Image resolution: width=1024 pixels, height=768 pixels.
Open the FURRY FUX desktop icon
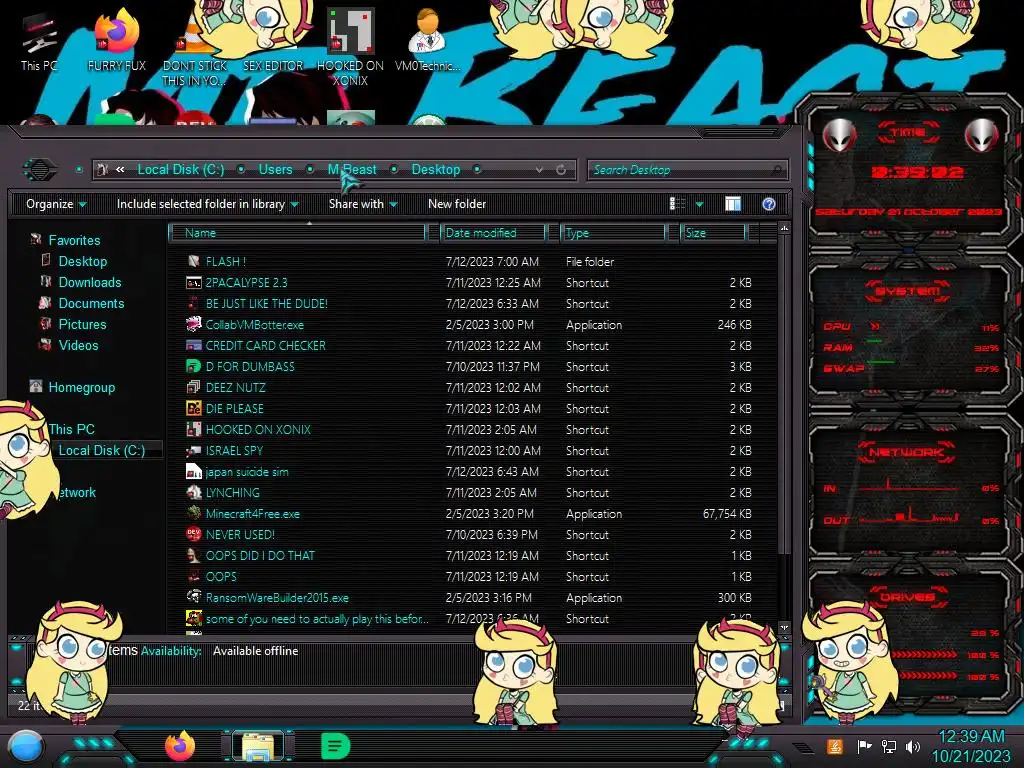pos(116,39)
